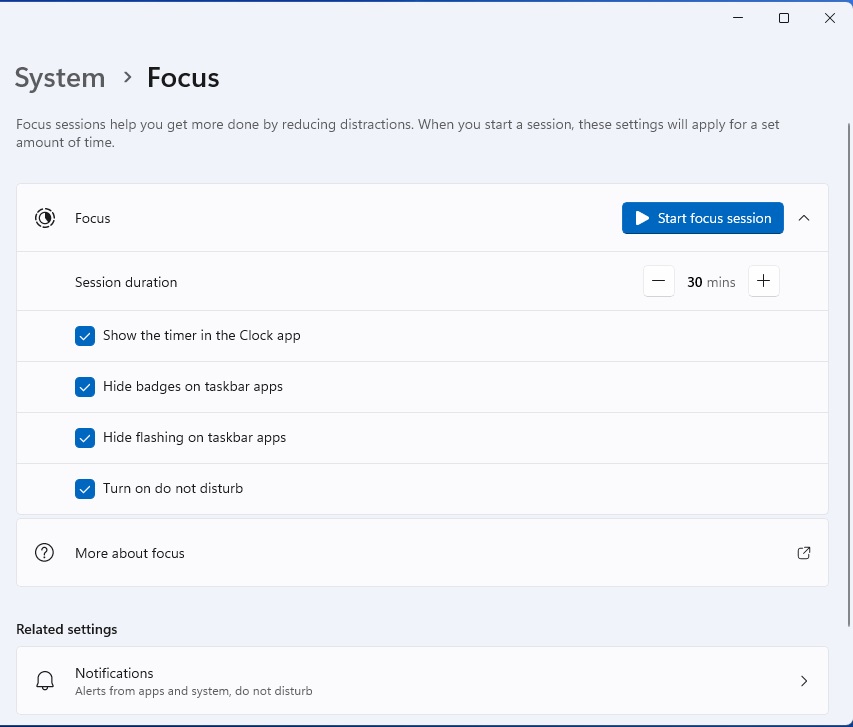Click the Session duration label
The image size is (853, 727).
click(x=126, y=282)
